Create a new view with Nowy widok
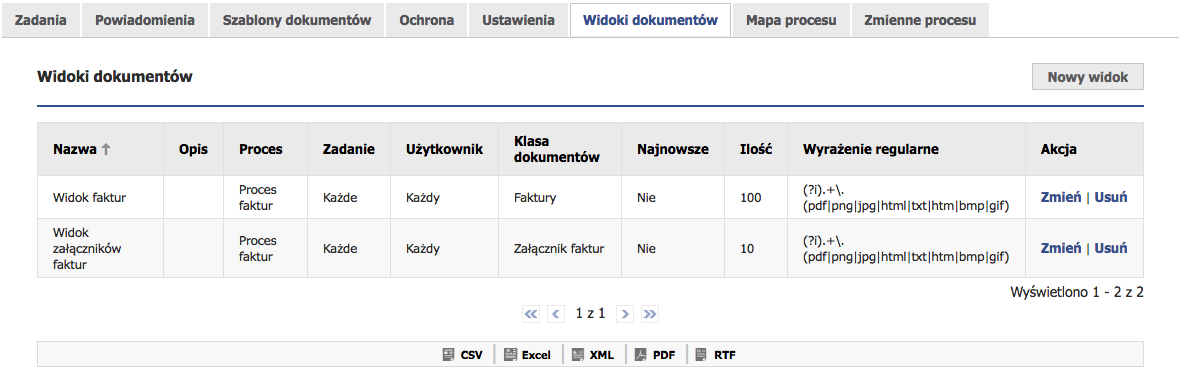The height and width of the screenshot is (377, 1188). click(x=1088, y=77)
